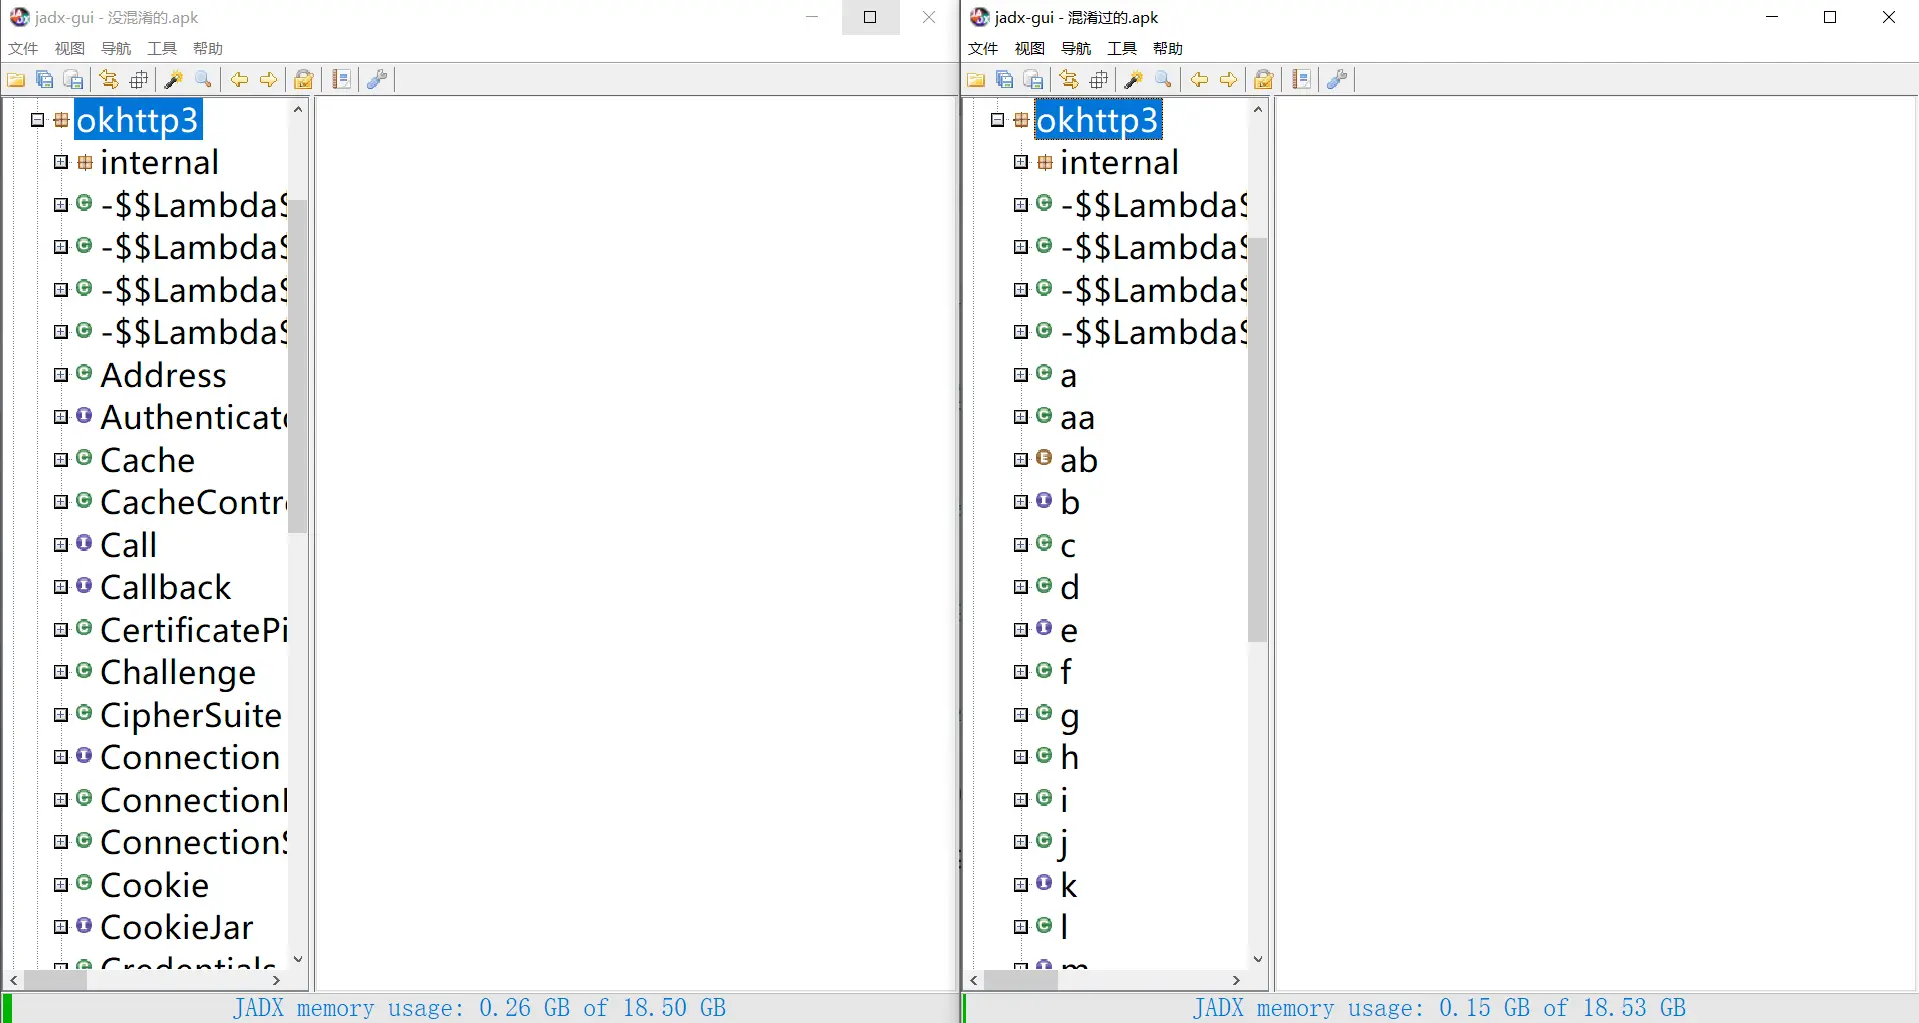Open 视图 menu in the 没混淆的.apk window

[x=69, y=48]
